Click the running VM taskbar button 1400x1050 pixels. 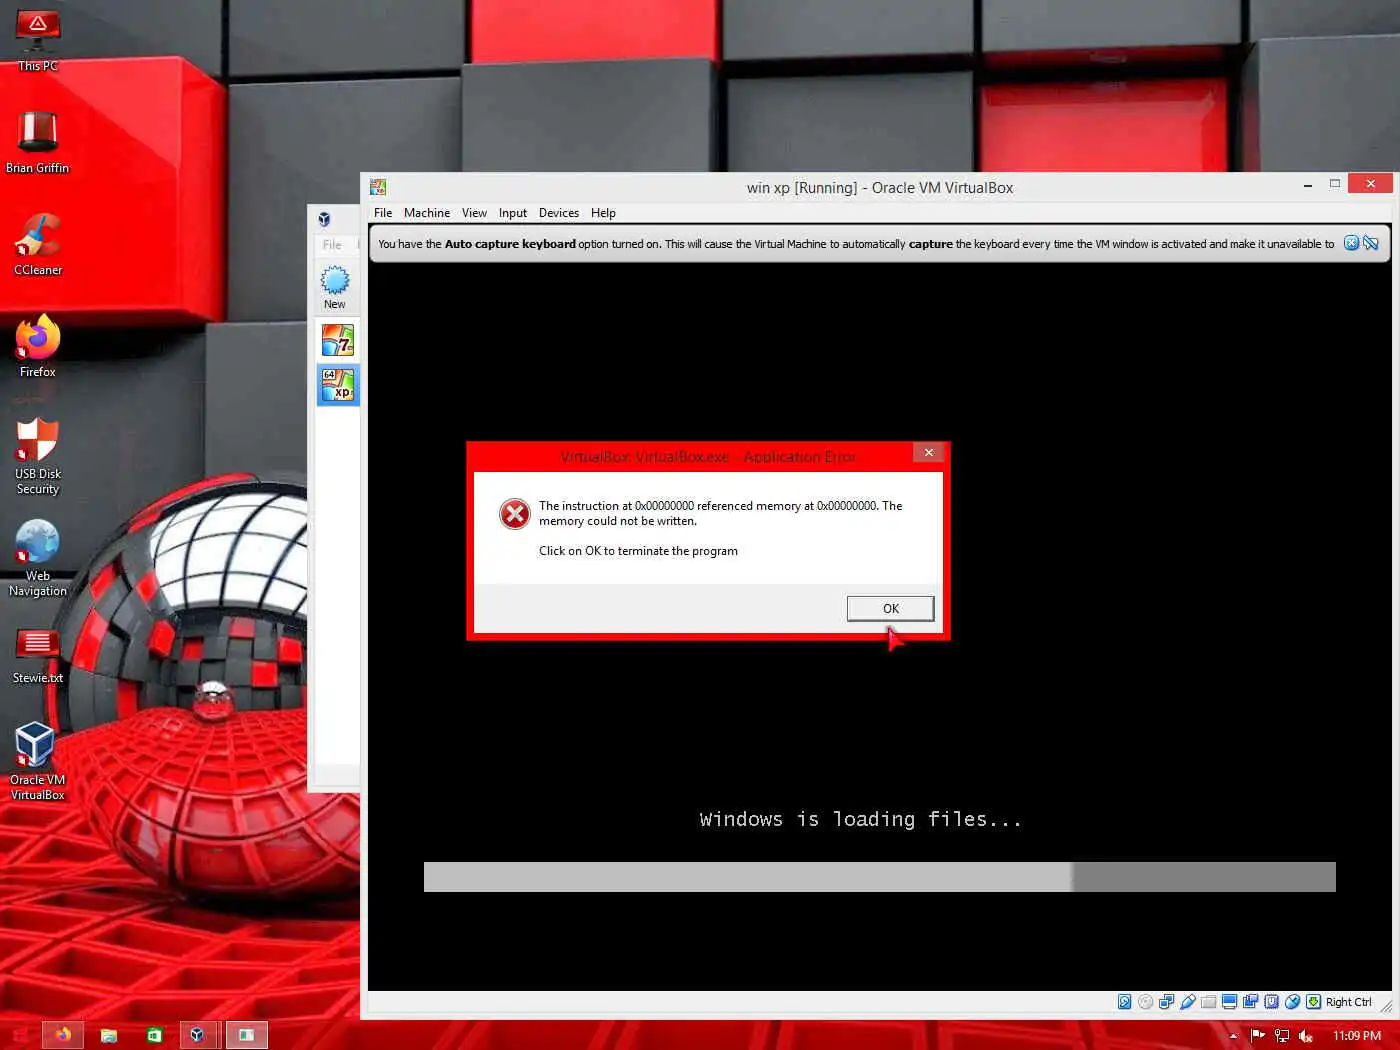[x=246, y=1035]
